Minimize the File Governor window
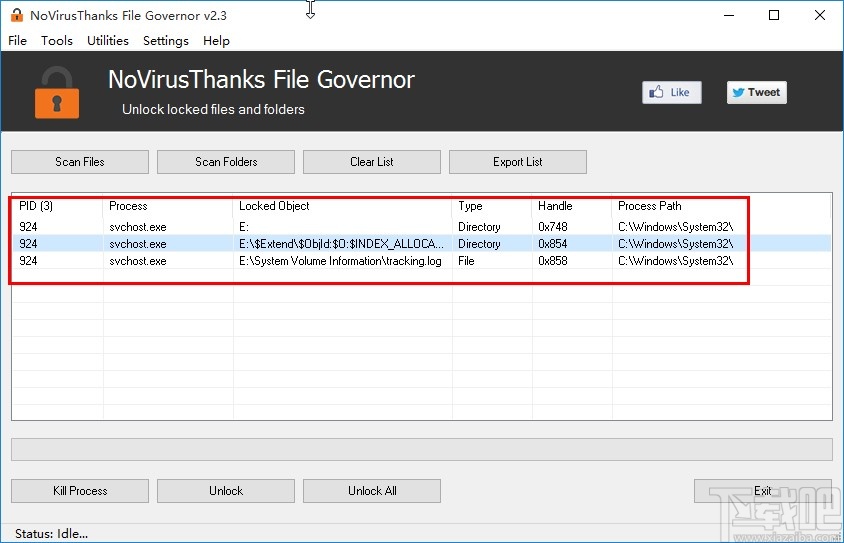The image size is (844, 543). [729, 15]
